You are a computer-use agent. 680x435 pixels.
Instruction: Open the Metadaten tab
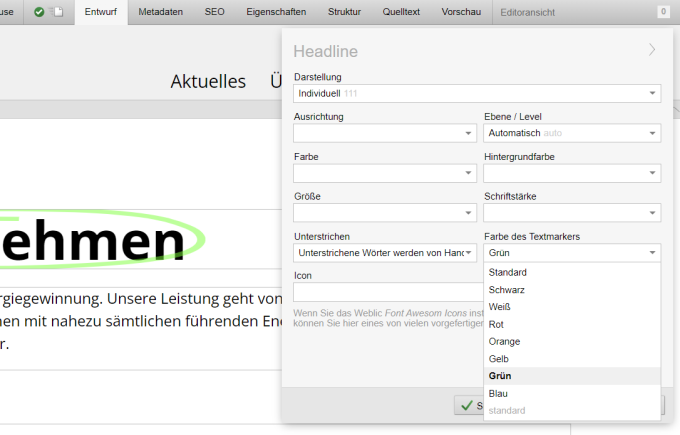click(160, 12)
